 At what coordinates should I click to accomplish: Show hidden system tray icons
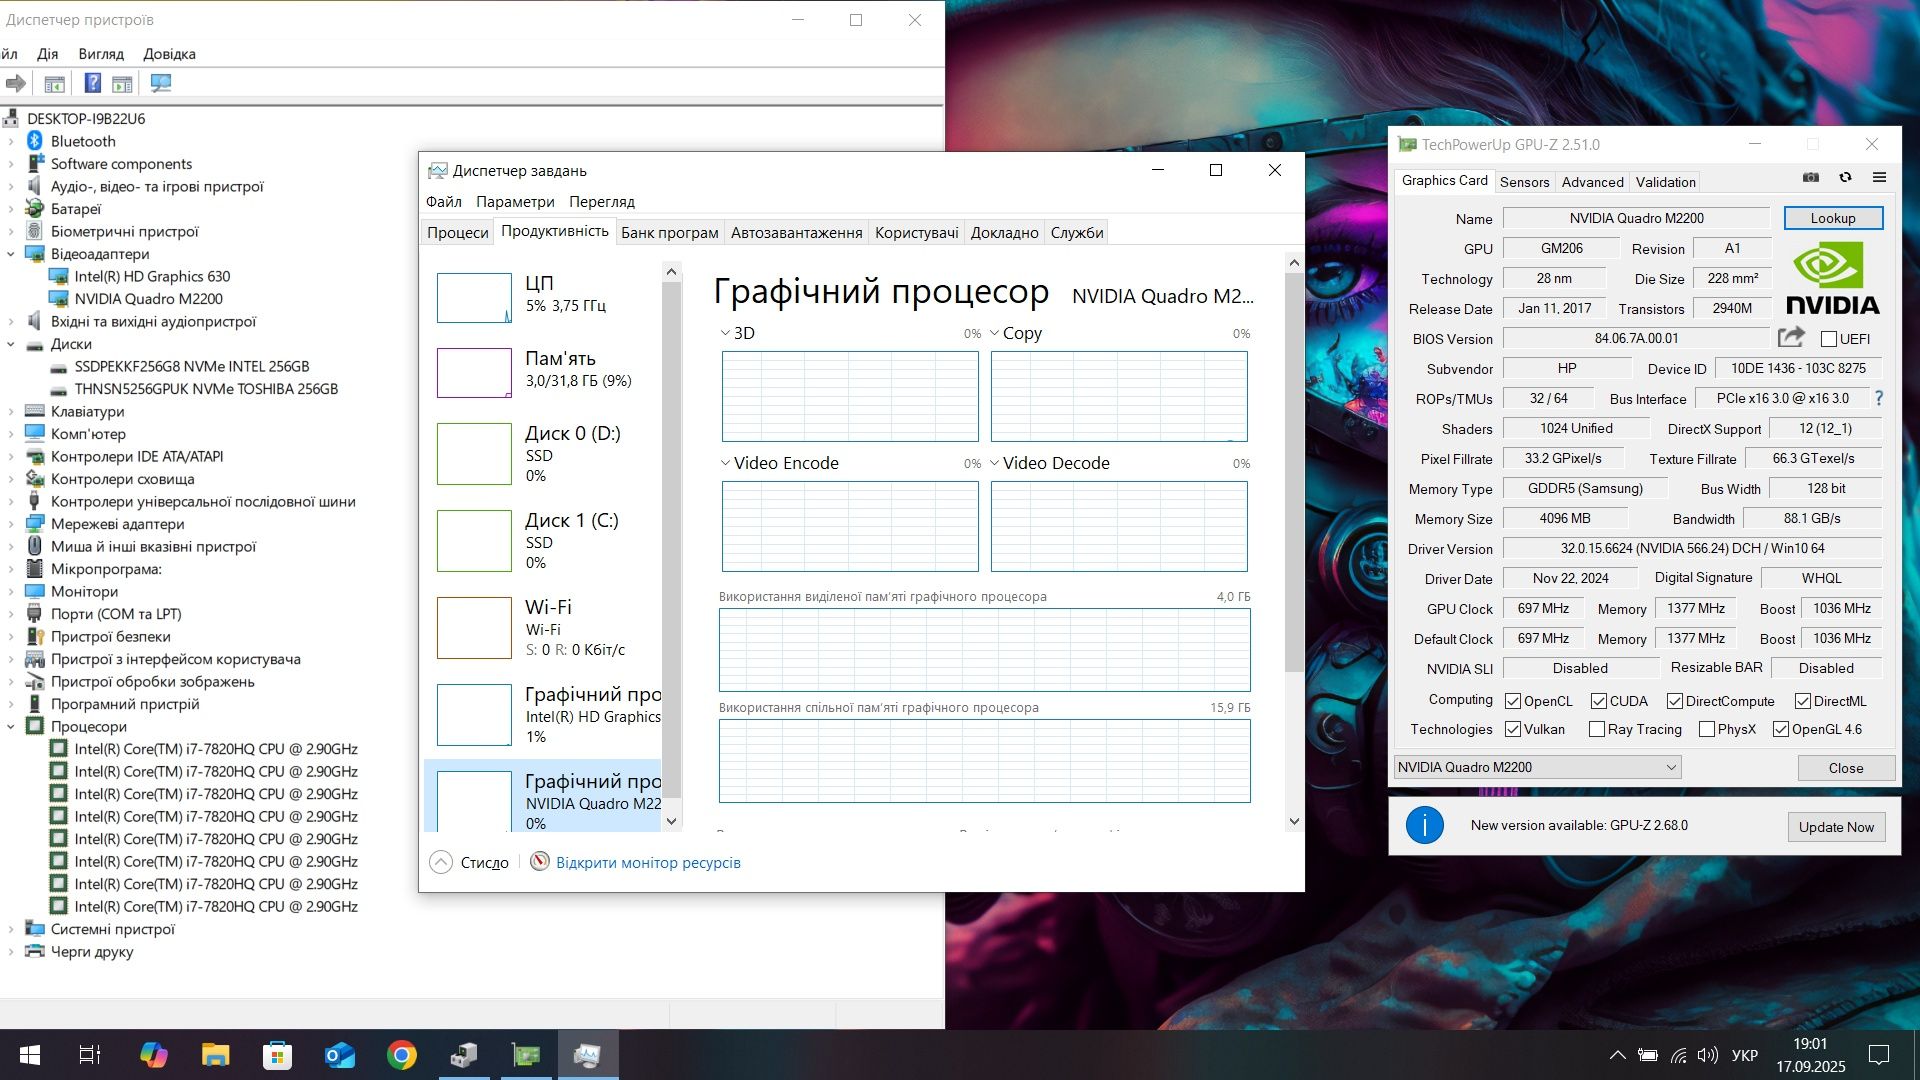1617,1055
